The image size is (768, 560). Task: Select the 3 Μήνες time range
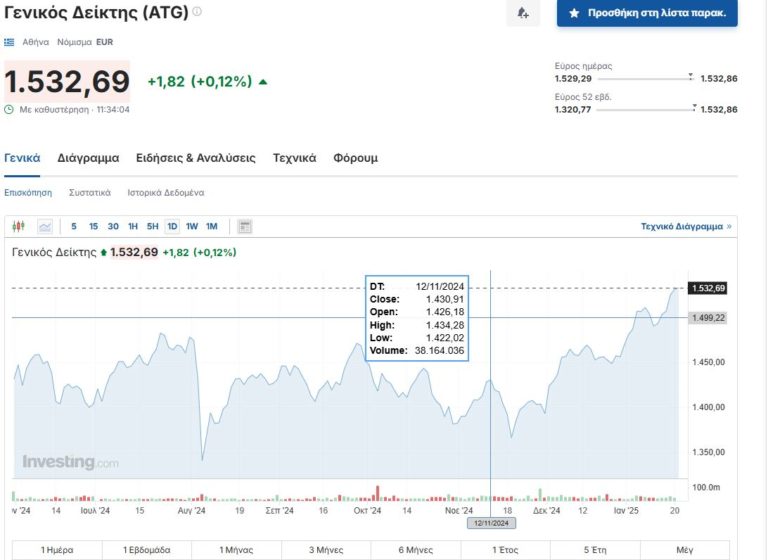click(x=326, y=550)
